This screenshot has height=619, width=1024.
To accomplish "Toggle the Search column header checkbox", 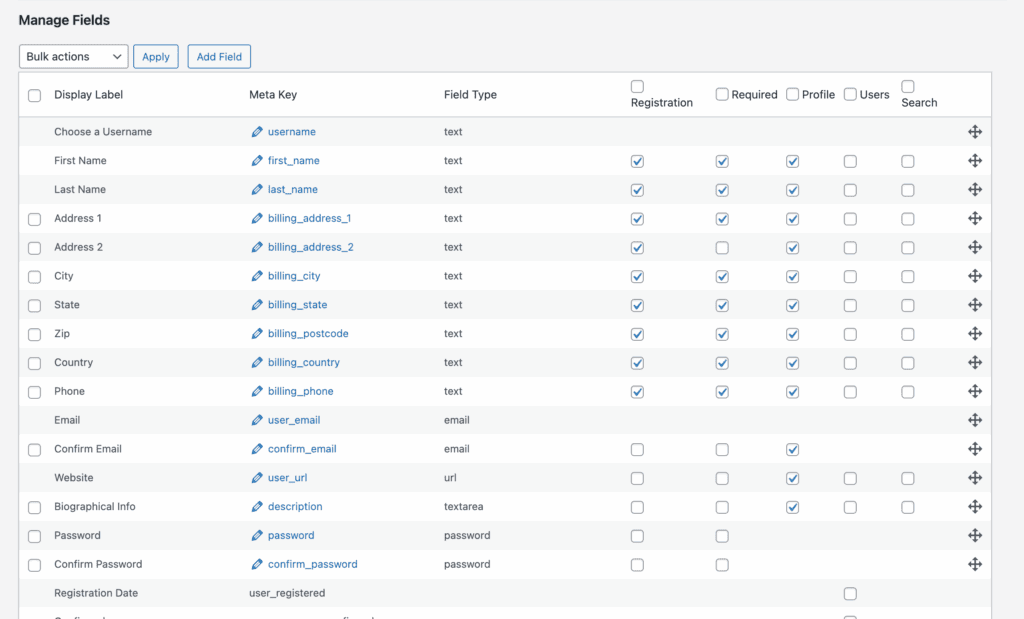I will [x=908, y=86].
